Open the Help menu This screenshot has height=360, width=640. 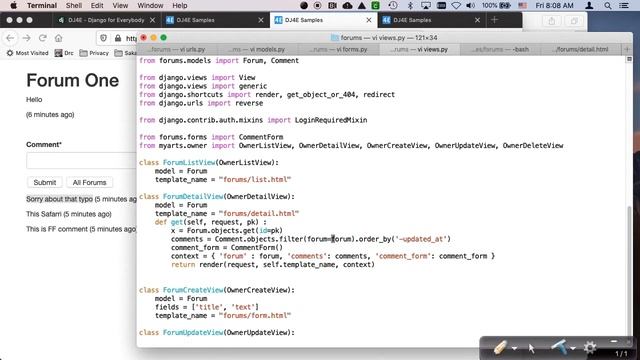pyautogui.click(x=180, y=6)
